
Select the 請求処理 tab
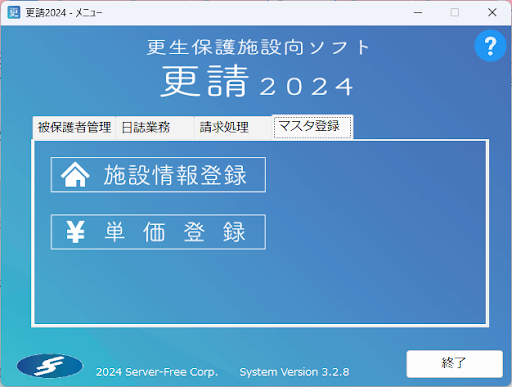coord(233,127)
